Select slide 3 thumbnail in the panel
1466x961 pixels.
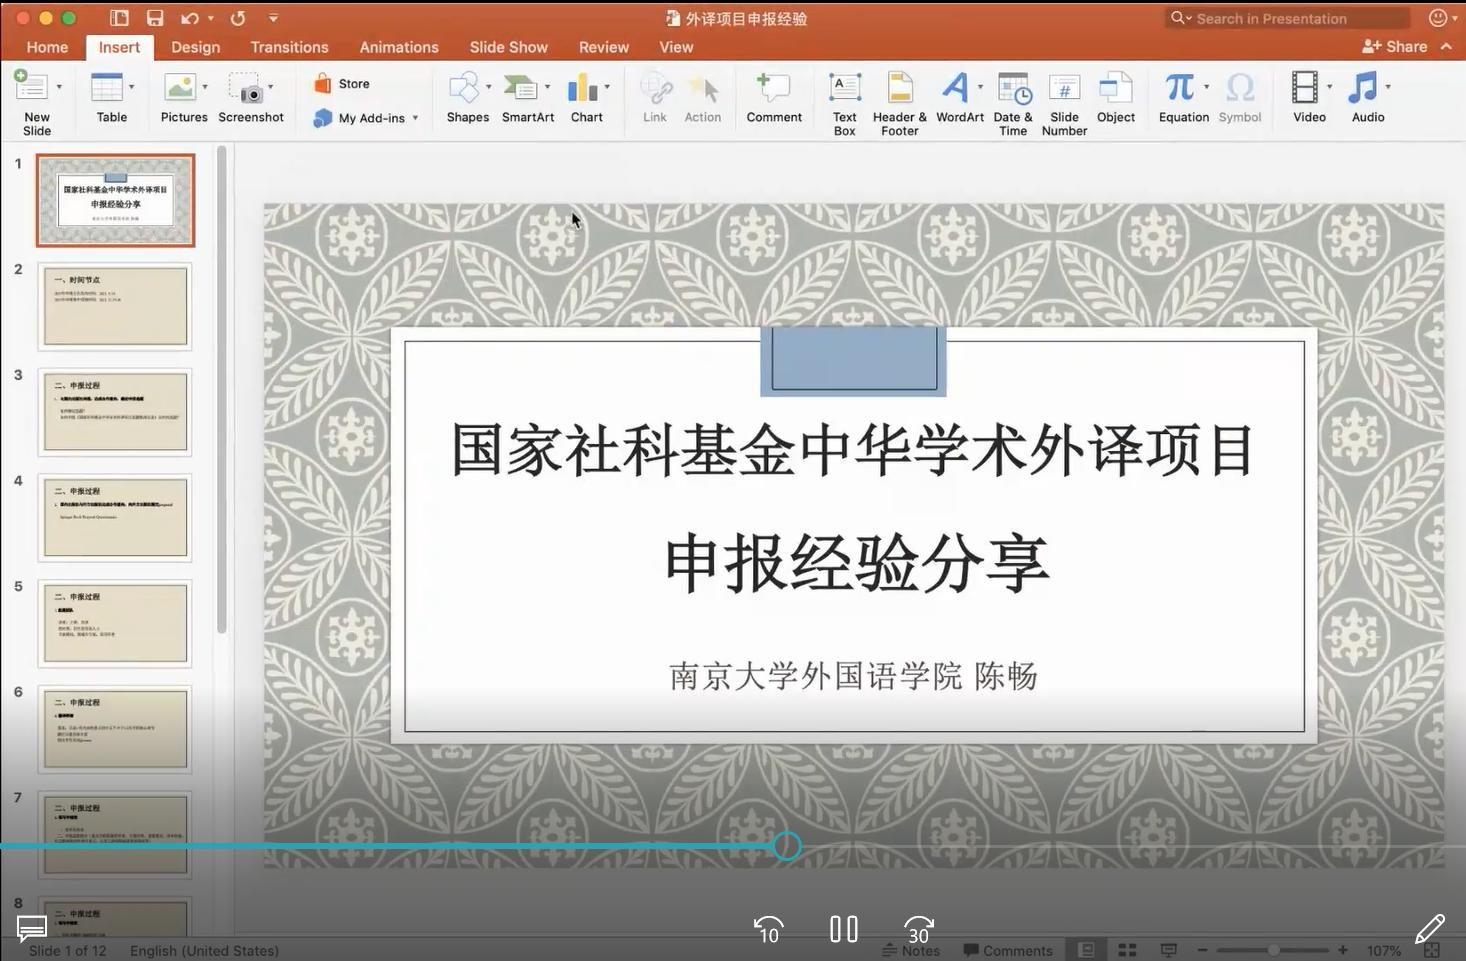tap(115, 412)
